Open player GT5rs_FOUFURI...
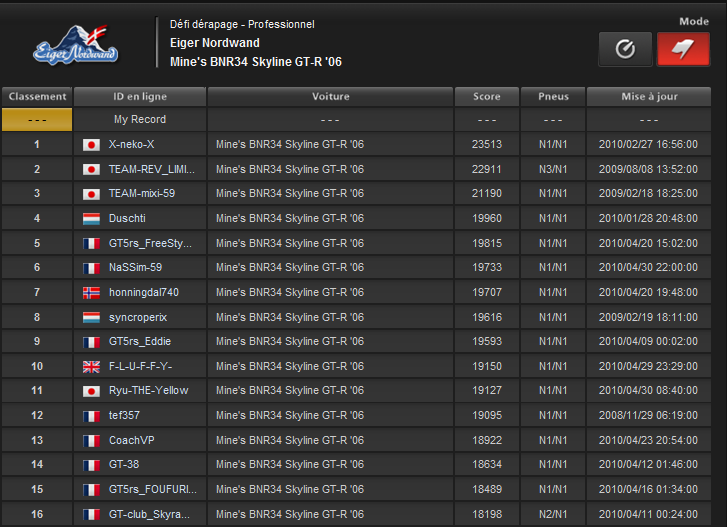 pyautogui.click(x=153, y=489)
